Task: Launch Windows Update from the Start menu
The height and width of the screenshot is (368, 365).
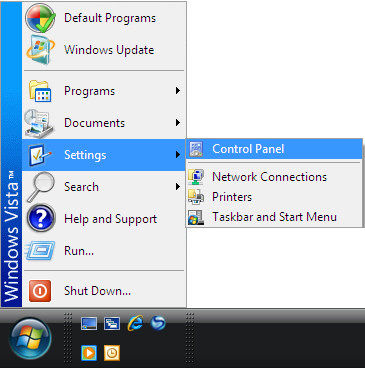Action: pos(104,50)
